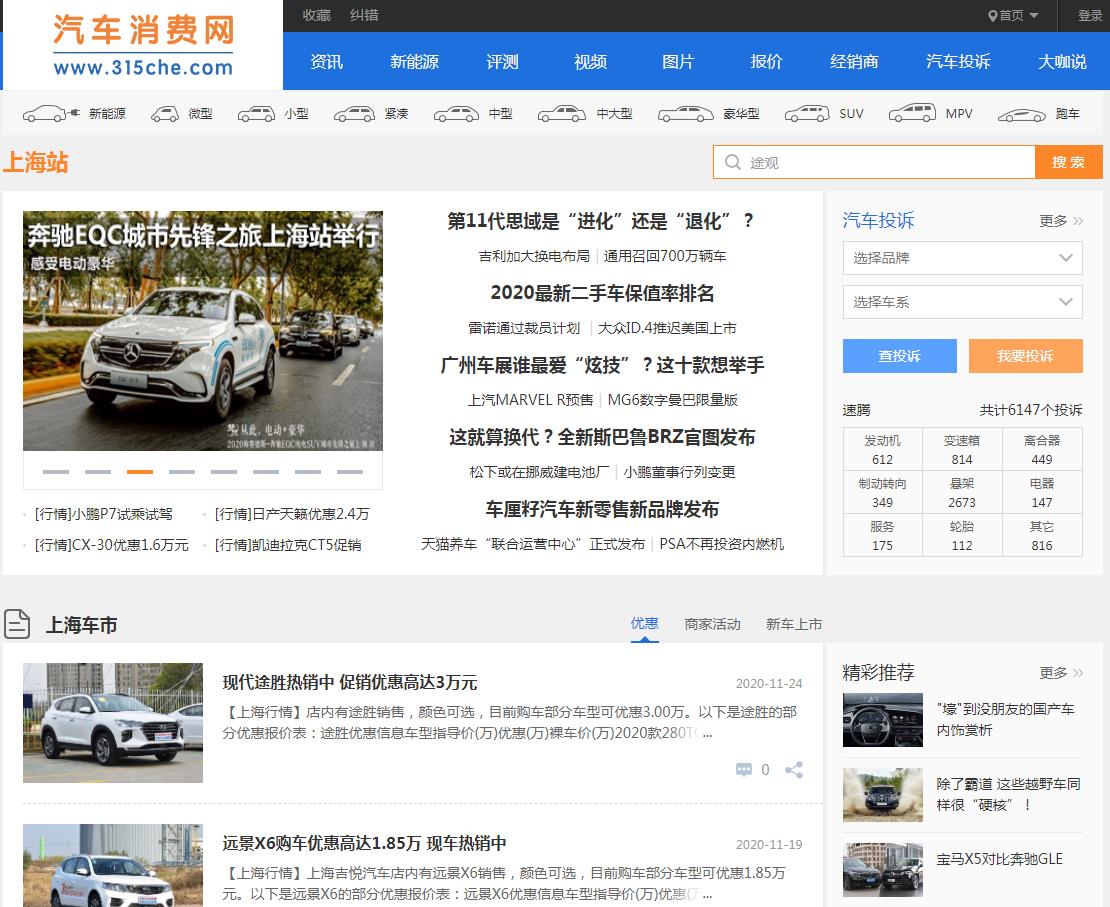Open article 远景X6购车优惠高达1.85万
The image size is (1110, 907).
(x=365, y=843)
